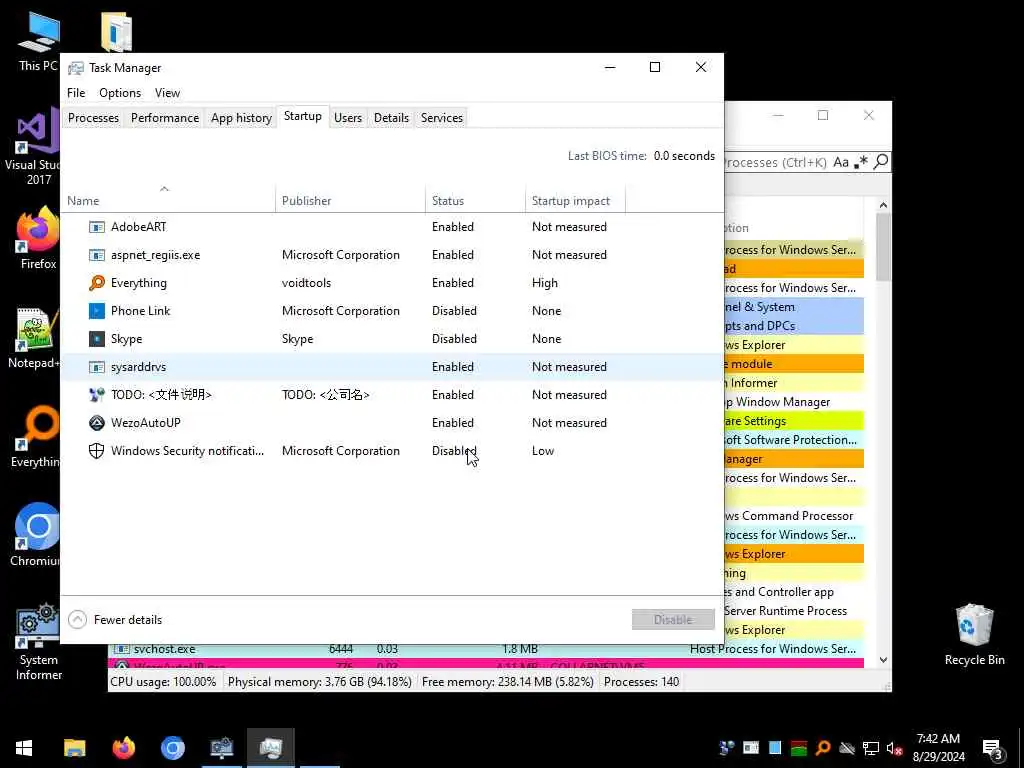Click the Phone Link startup icon
The height and width of the screenshot is (768, 1024).
pos(97,311)
